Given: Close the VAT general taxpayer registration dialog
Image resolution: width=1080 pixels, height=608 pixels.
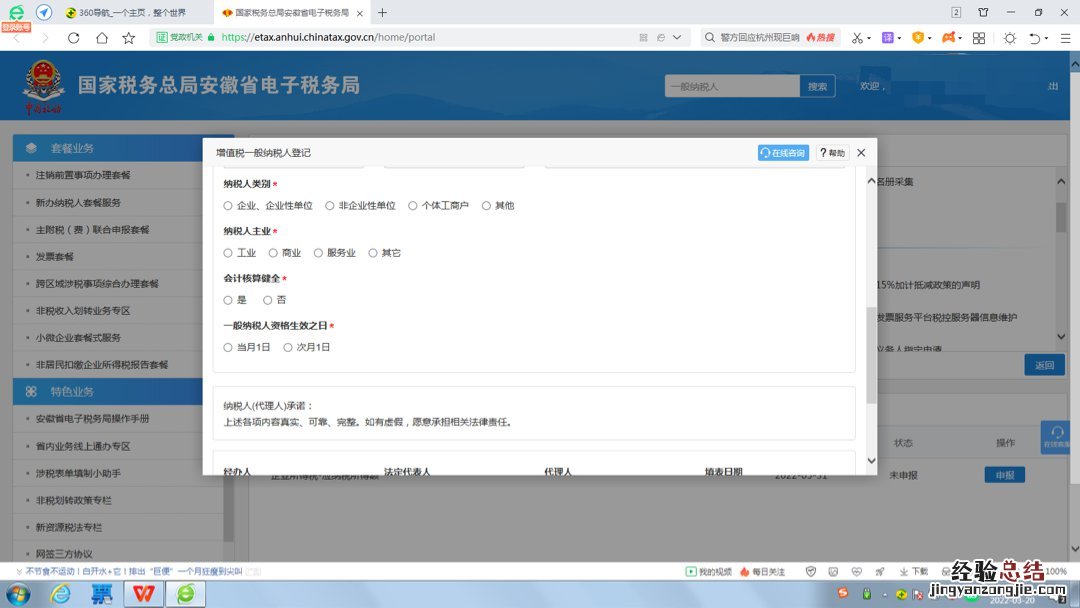Looking at the screenshot, I should [x=861, y=153].
